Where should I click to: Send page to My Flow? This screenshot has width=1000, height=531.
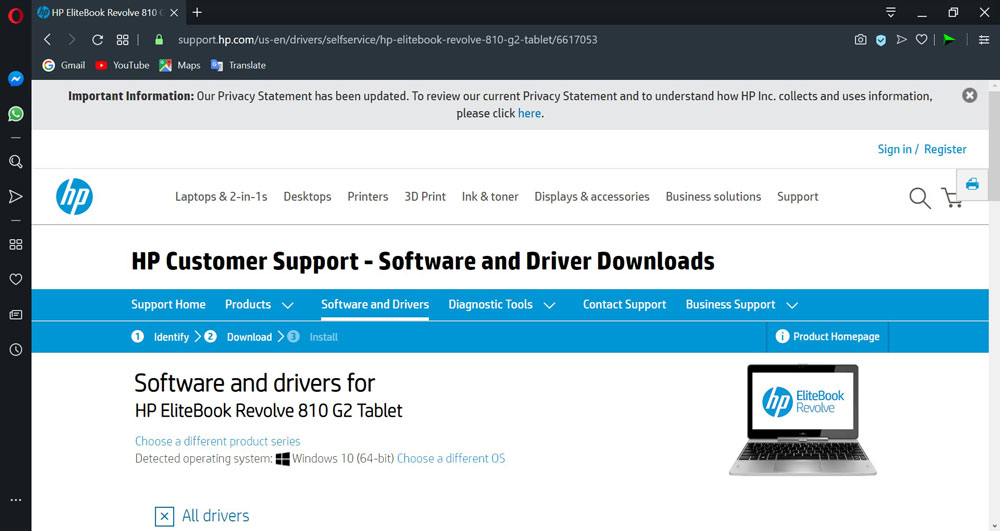pyautogui.click(x=901, y=40)
